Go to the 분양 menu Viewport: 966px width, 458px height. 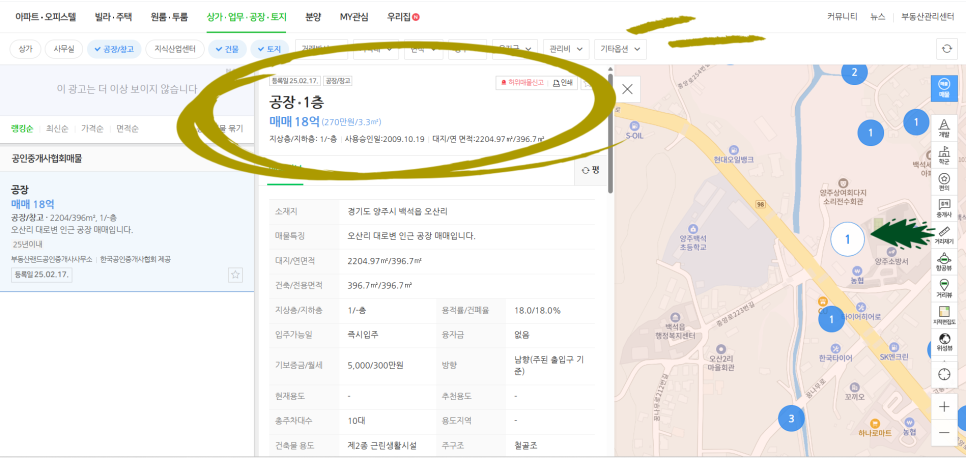(313, 17)
